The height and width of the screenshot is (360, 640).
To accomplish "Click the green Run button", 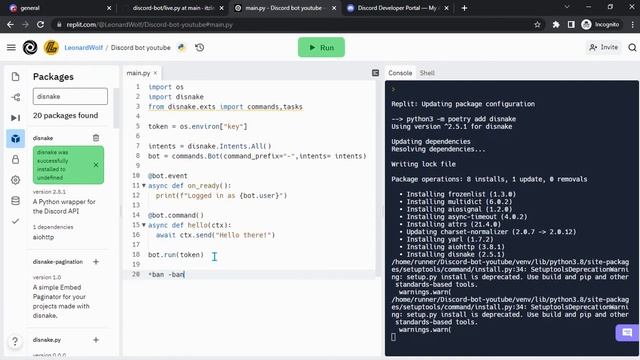I will click(321, 47).
